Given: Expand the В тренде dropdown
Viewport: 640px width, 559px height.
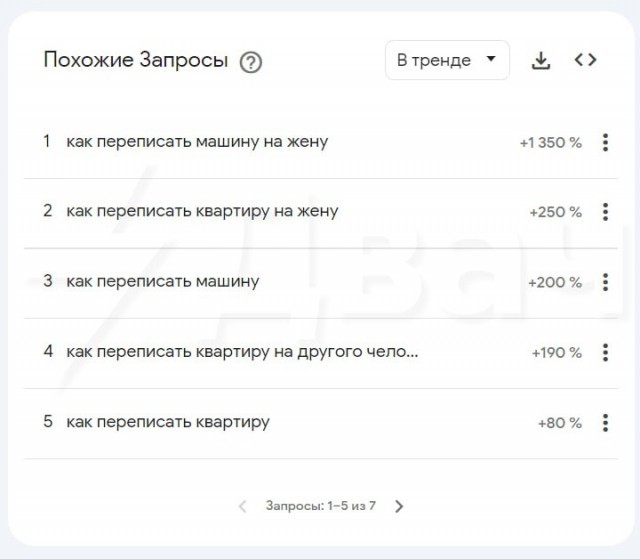Looking at the screenshot, I should click(447, 60).
